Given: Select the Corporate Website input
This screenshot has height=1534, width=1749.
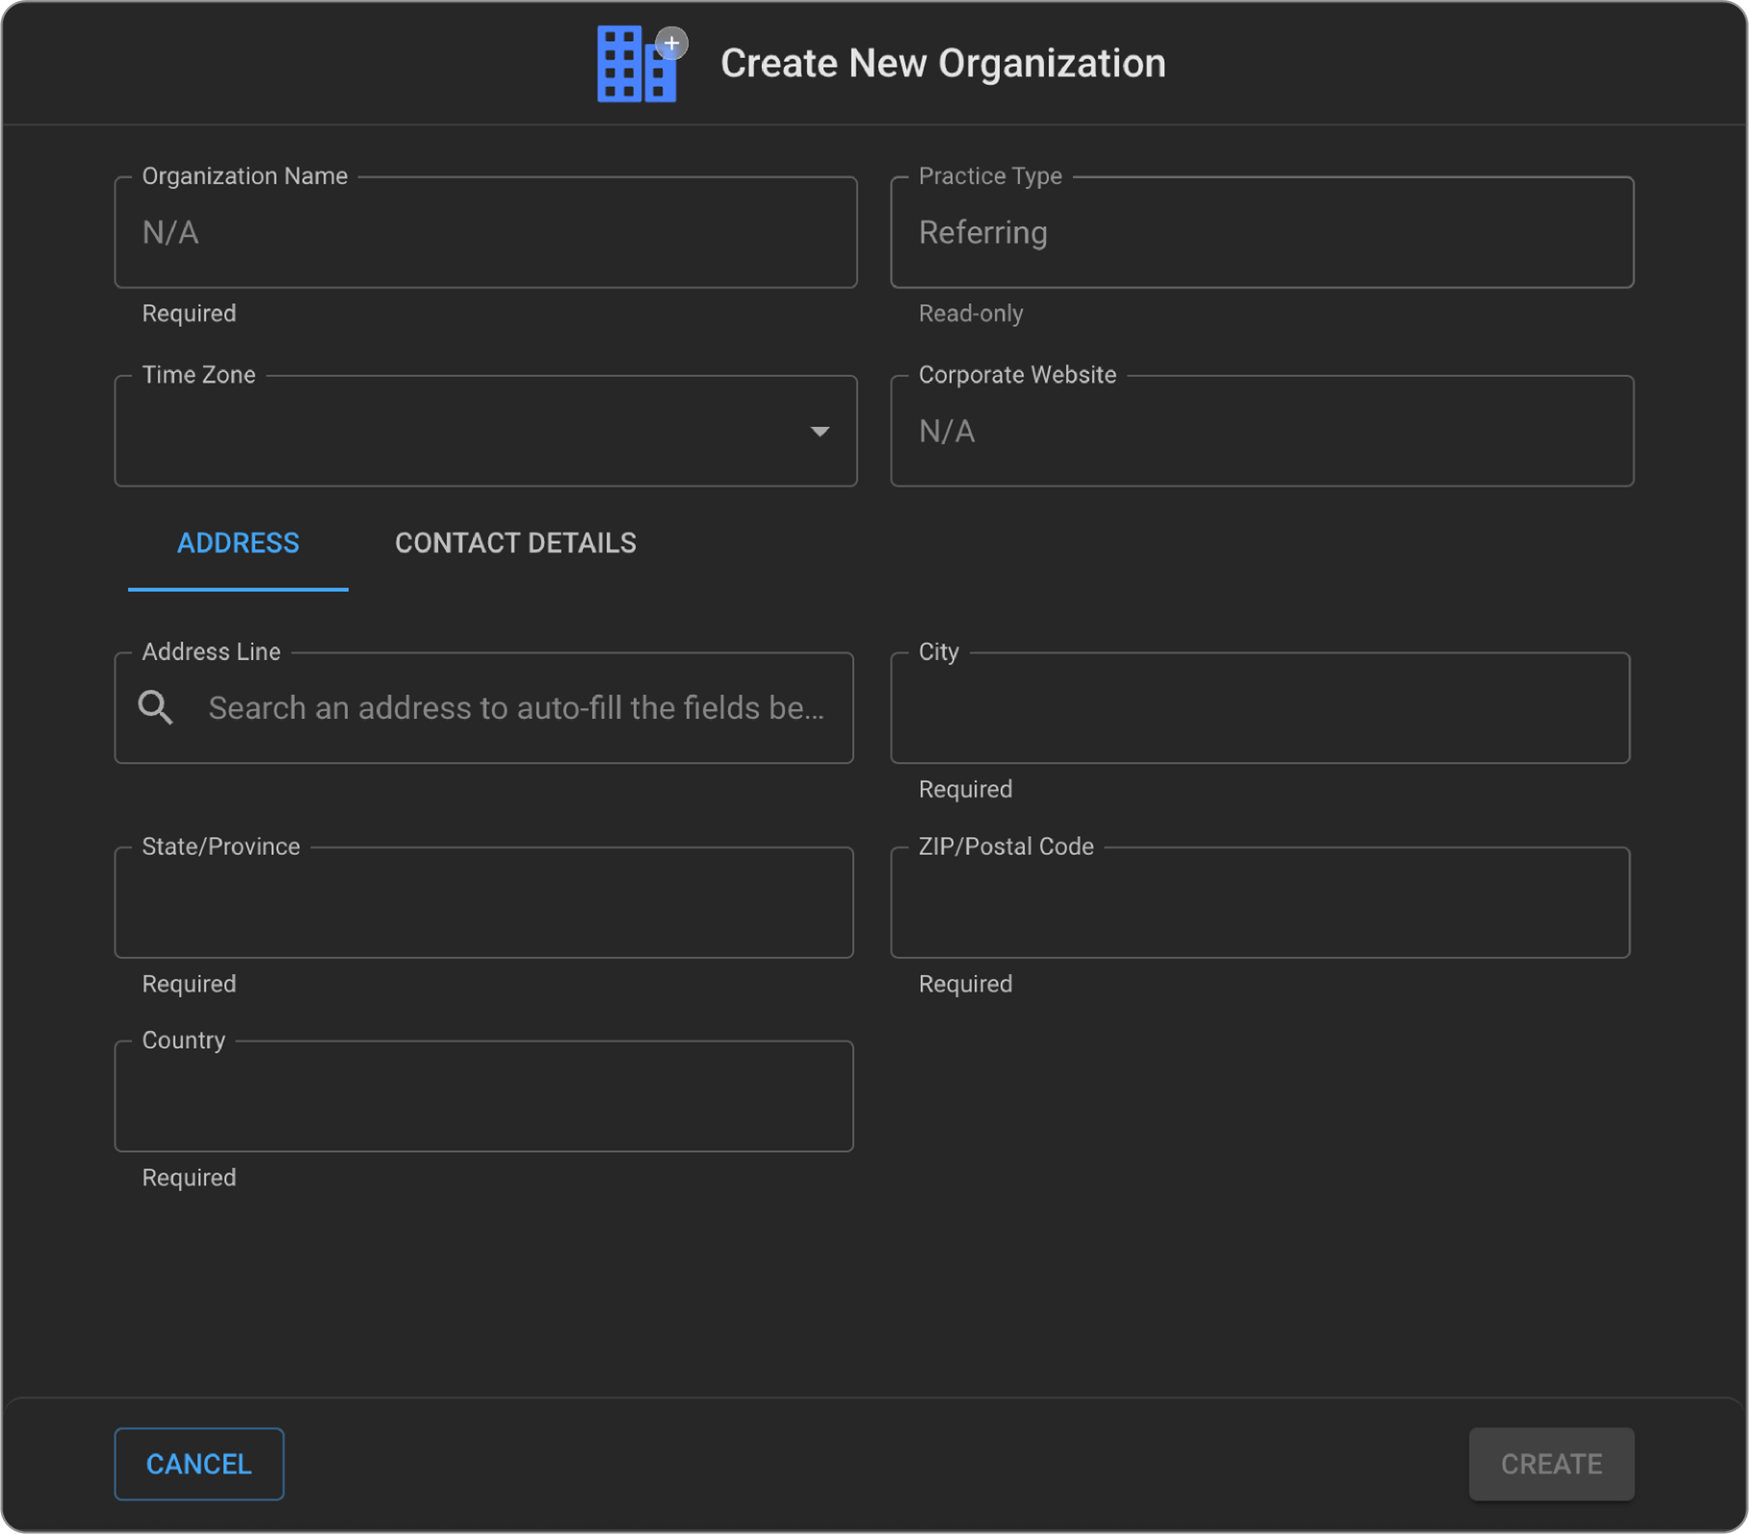Looking at the screenshot, I should tap(1261, 431).
